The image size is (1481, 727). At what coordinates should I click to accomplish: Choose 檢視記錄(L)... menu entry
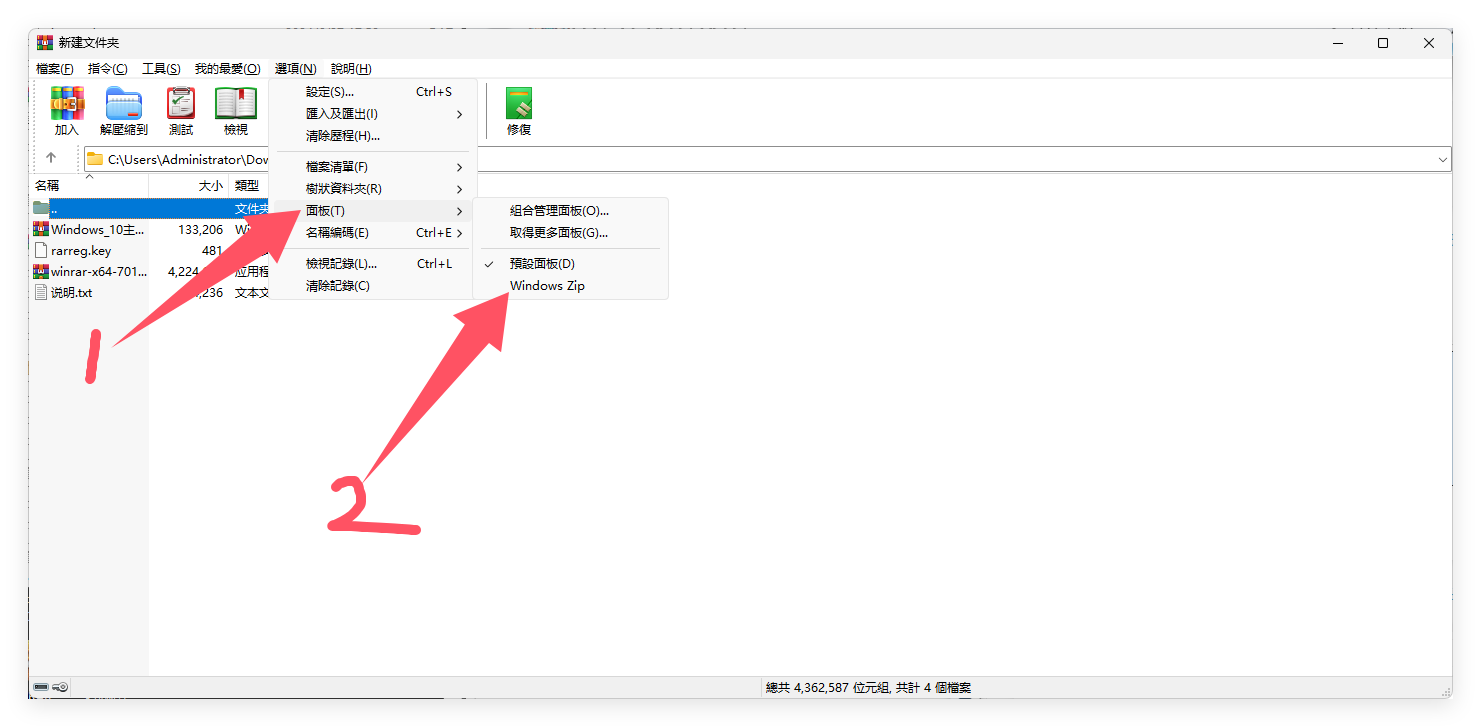click(x=372, y=264)
